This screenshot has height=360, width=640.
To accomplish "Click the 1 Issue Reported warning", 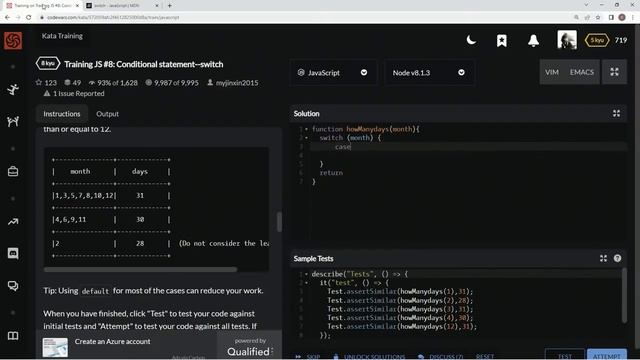I will (x=74, y=93).
